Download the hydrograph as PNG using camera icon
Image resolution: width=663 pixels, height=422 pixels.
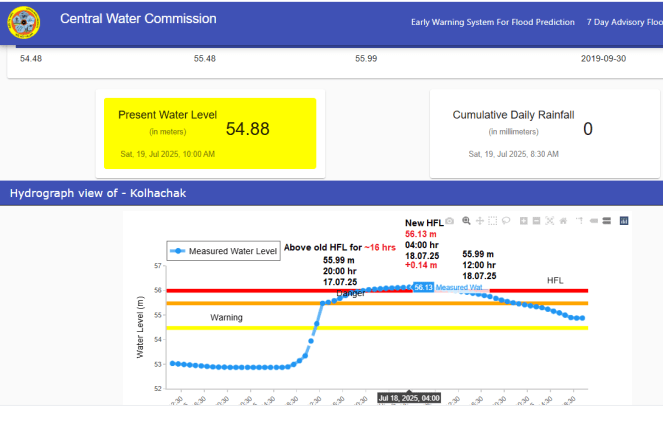tap(450, 220)
